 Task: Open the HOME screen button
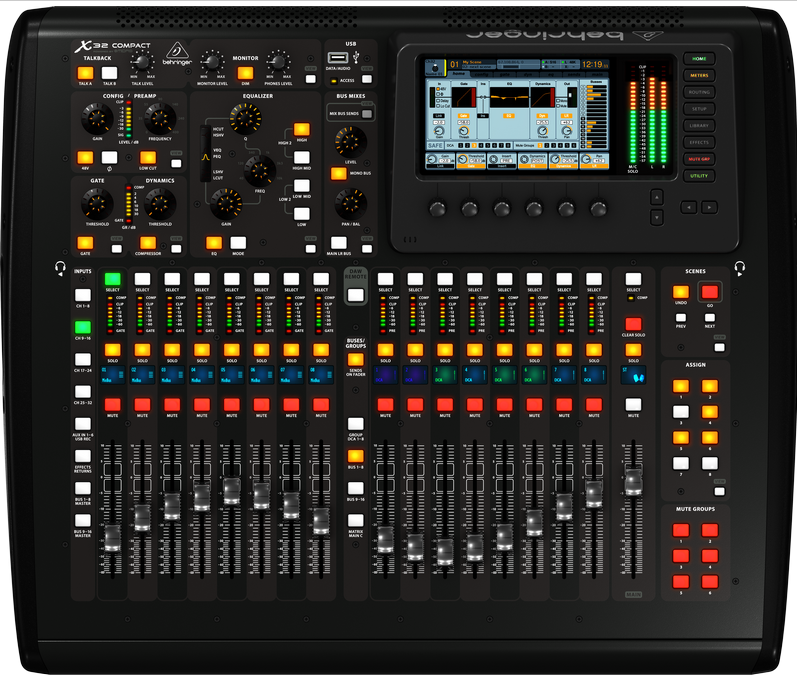(x=699, y=58)
